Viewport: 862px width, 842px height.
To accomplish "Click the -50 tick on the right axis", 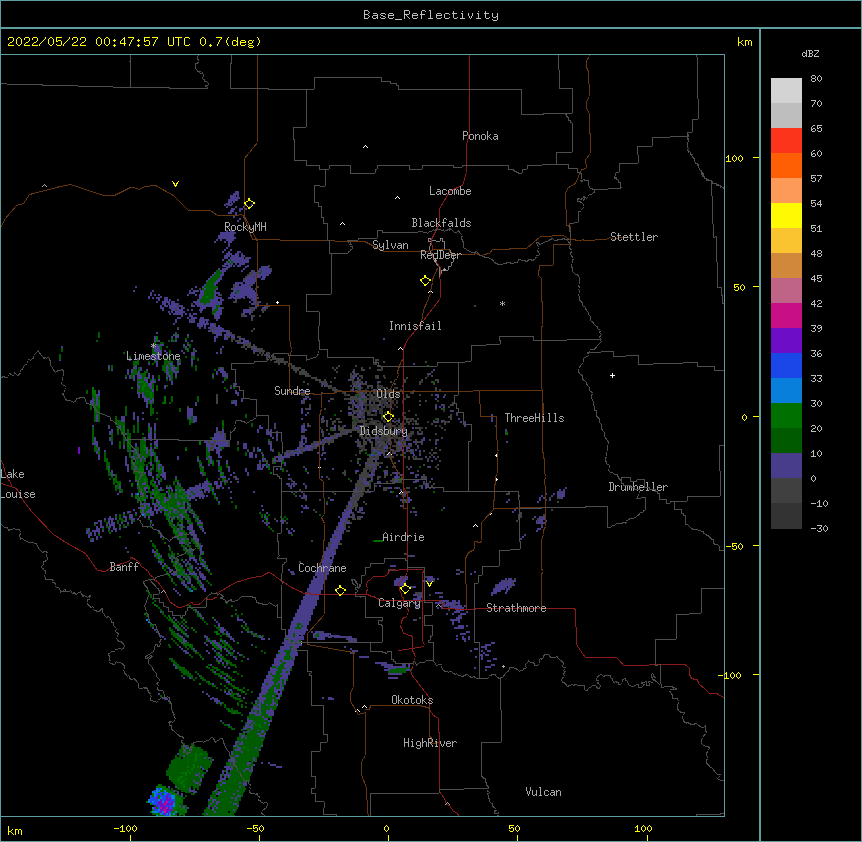I will (x=734, y=546).
